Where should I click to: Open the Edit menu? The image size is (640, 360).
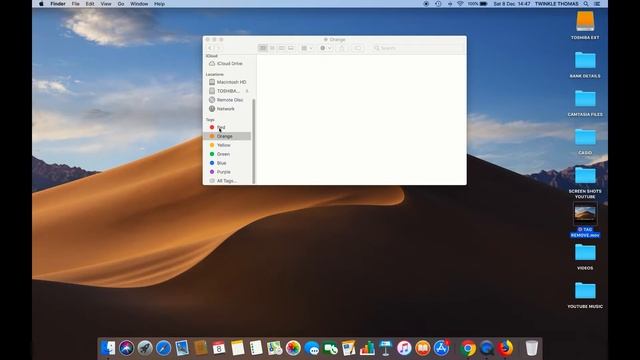pos(90,4)
